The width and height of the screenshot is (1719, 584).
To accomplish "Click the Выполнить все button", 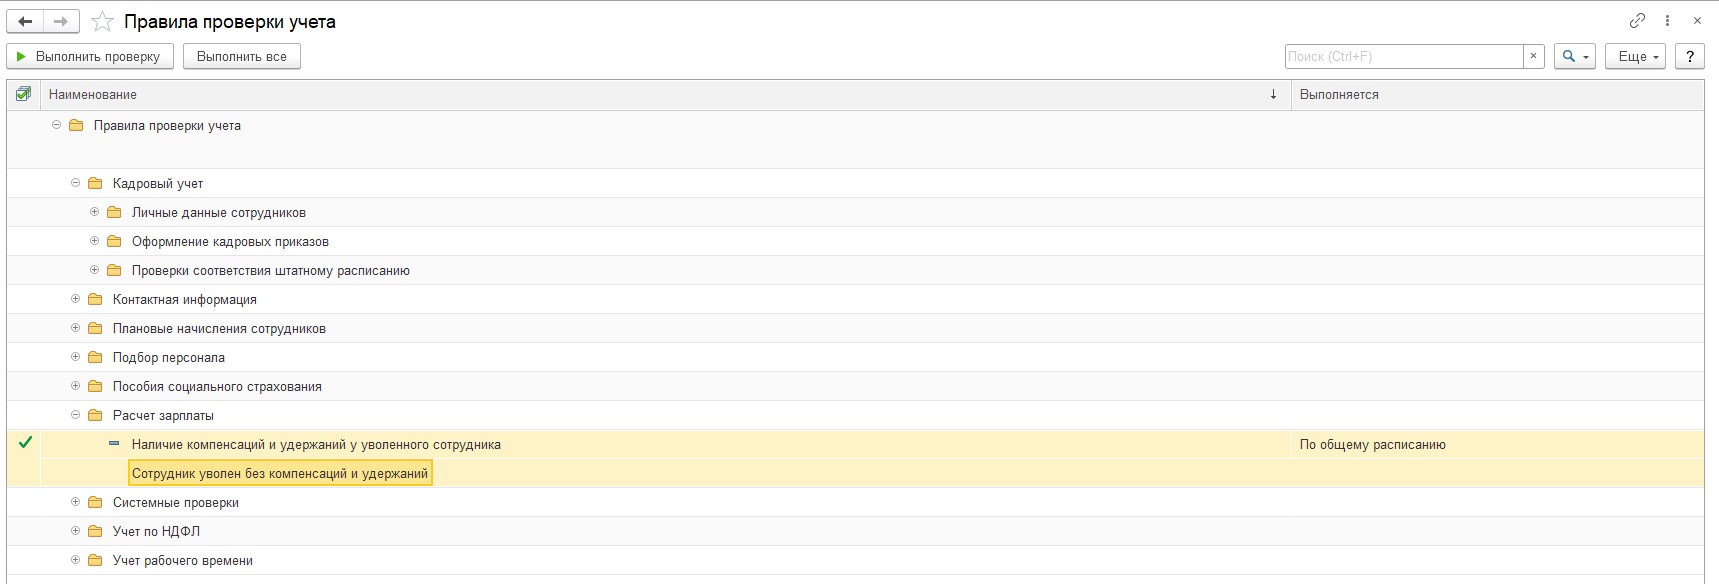I will click(242, 56).
